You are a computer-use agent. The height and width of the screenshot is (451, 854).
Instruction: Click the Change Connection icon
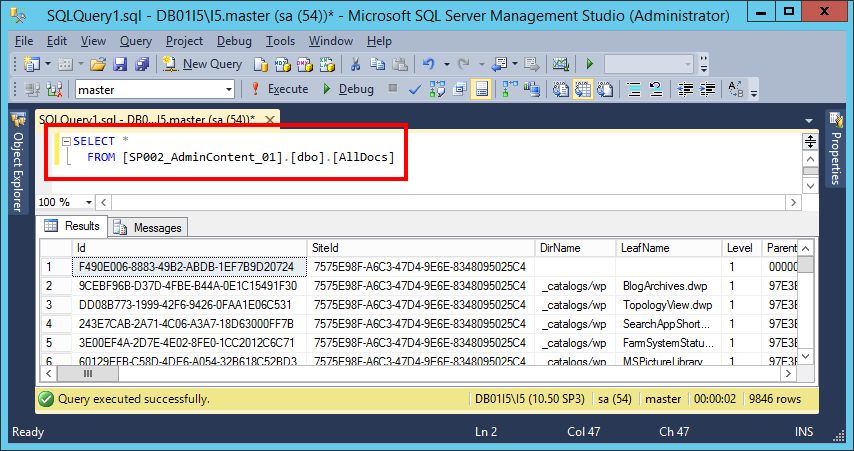point(54,89)
